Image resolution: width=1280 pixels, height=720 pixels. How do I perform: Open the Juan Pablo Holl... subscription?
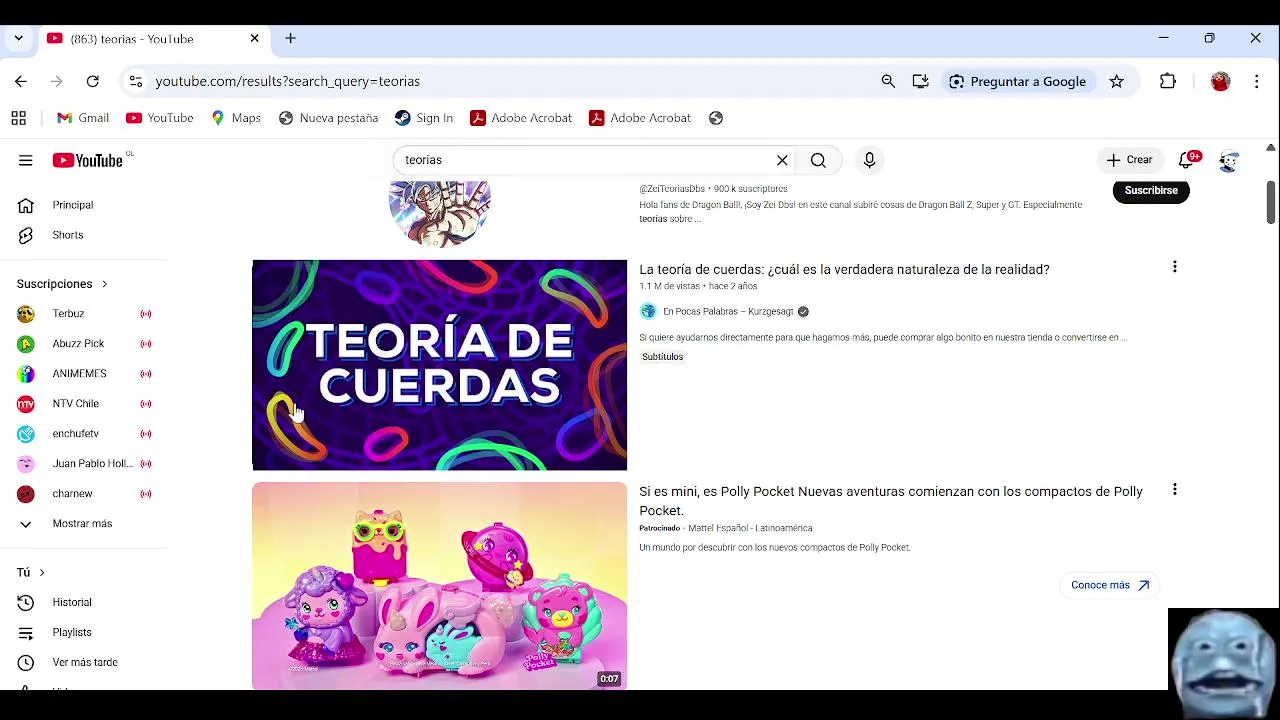point(84,464)
